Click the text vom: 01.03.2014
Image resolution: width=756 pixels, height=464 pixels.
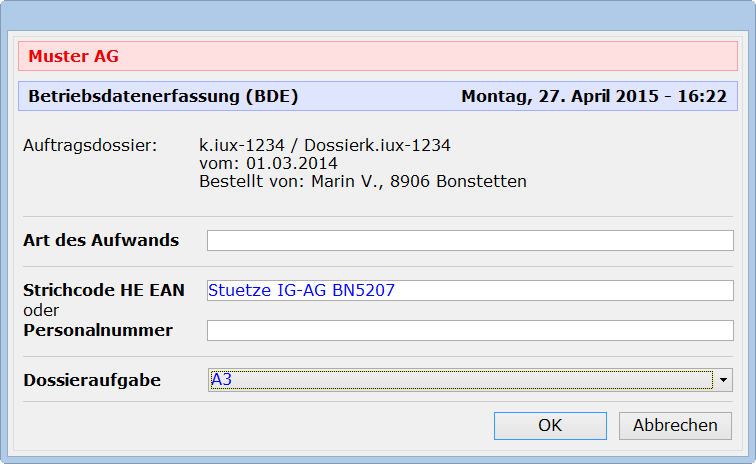point(269,164)
